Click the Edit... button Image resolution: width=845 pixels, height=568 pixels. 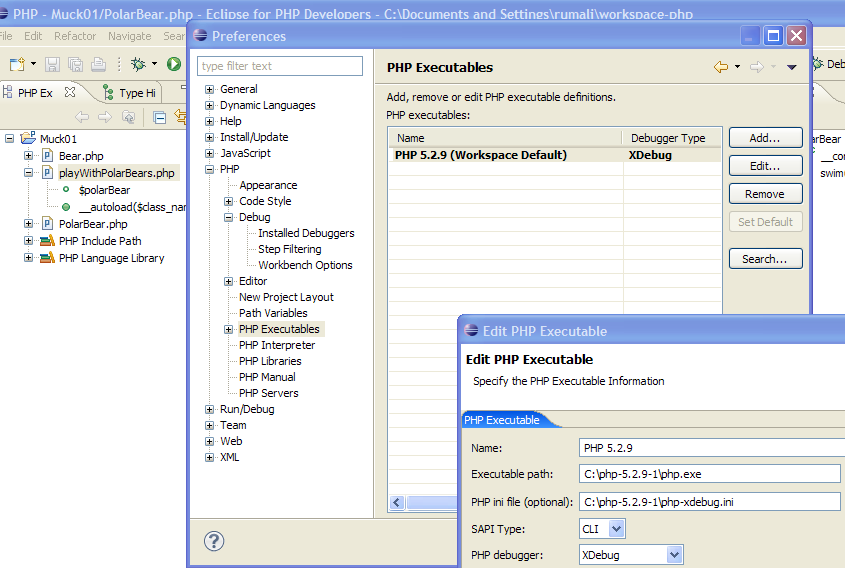(765, 166)
